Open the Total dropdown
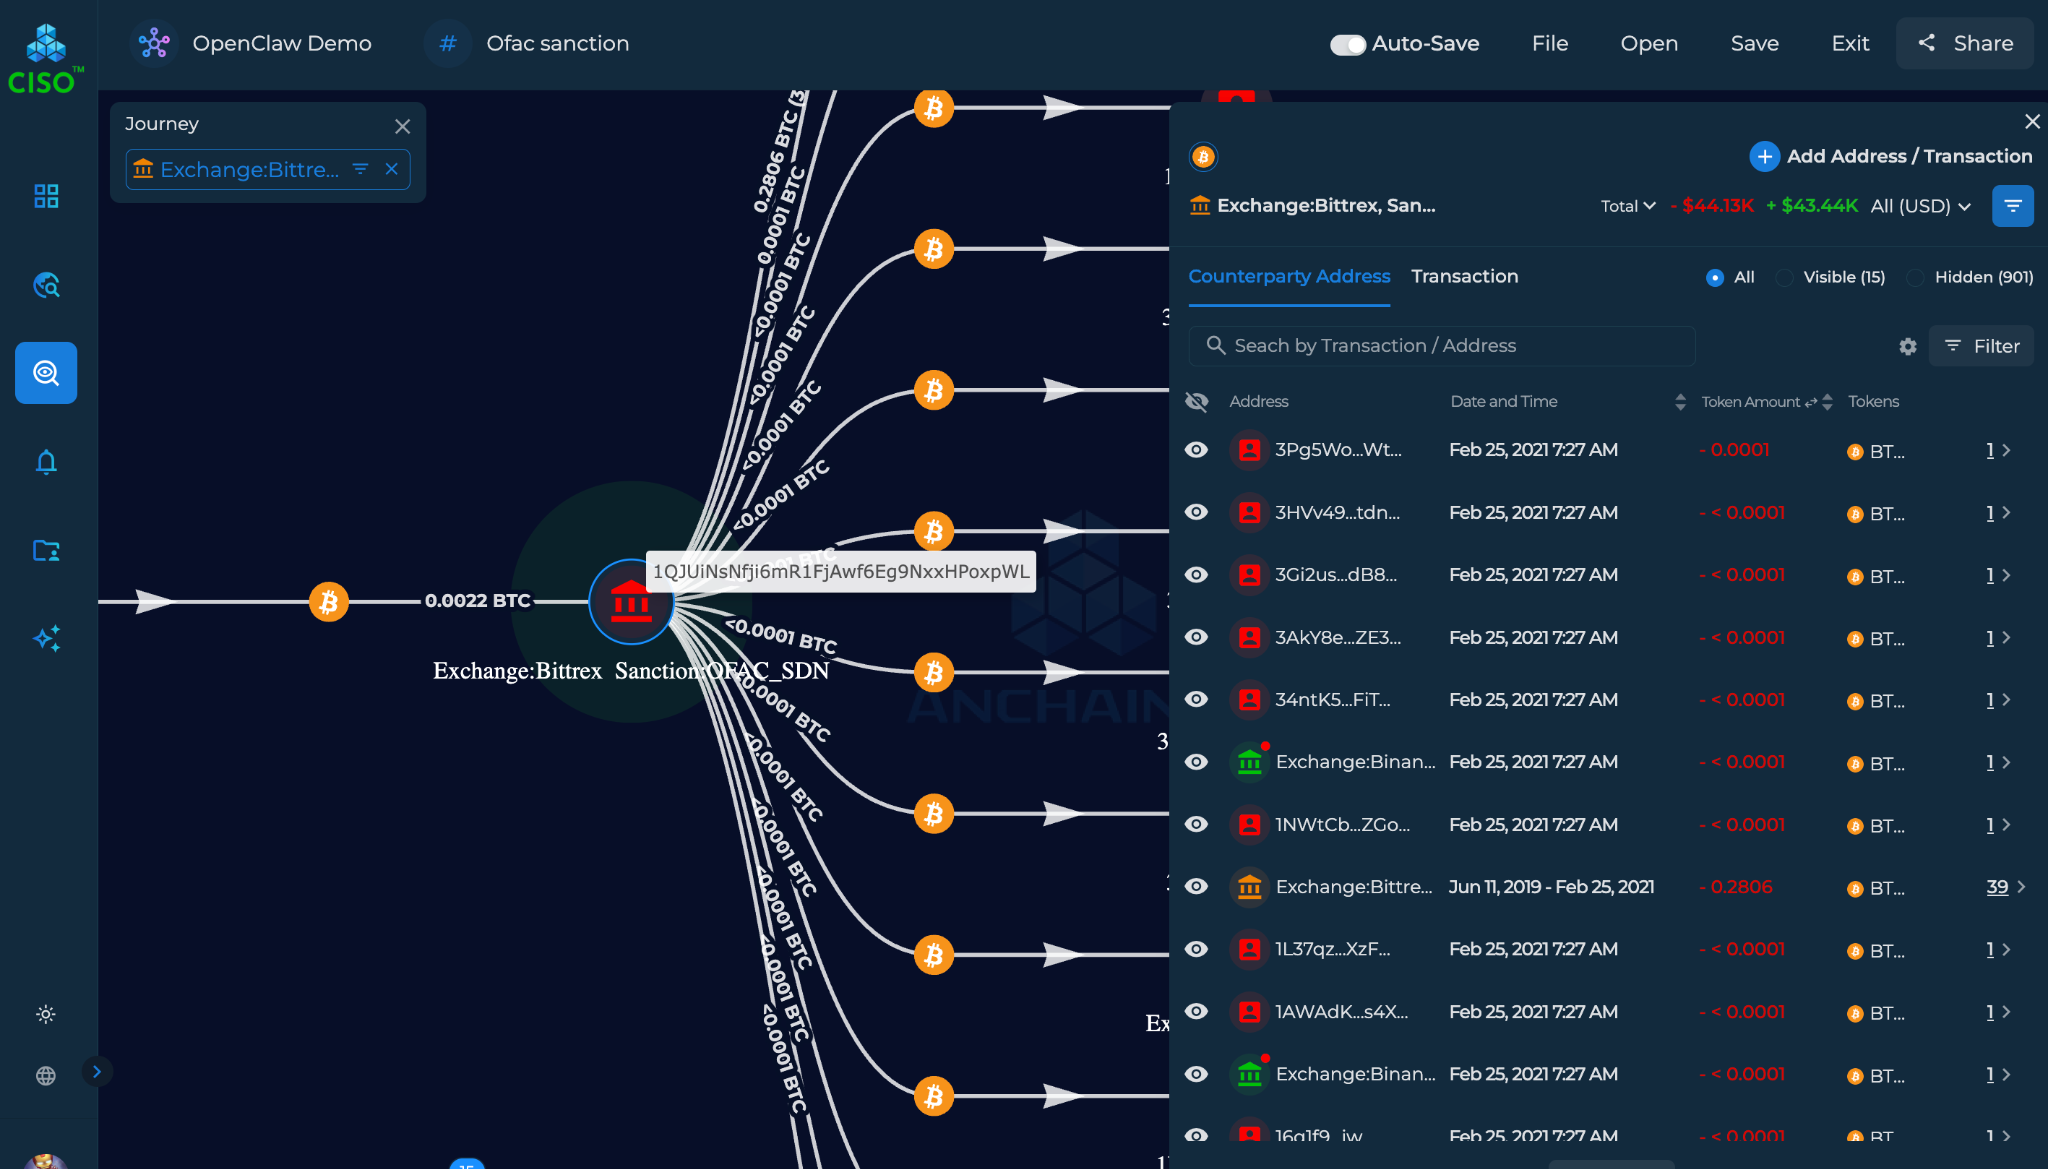This screenshot has width=2048, height=1169. pyautogui.click(x=1628, y=206)
